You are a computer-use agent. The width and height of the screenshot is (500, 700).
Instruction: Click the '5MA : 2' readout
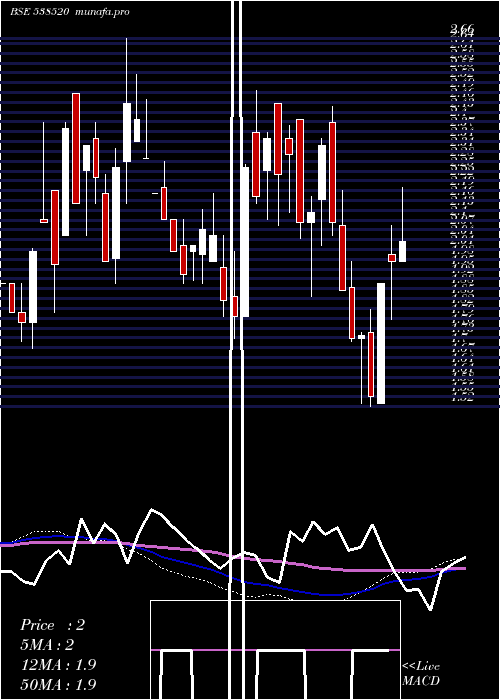click(x=47, y=645)
